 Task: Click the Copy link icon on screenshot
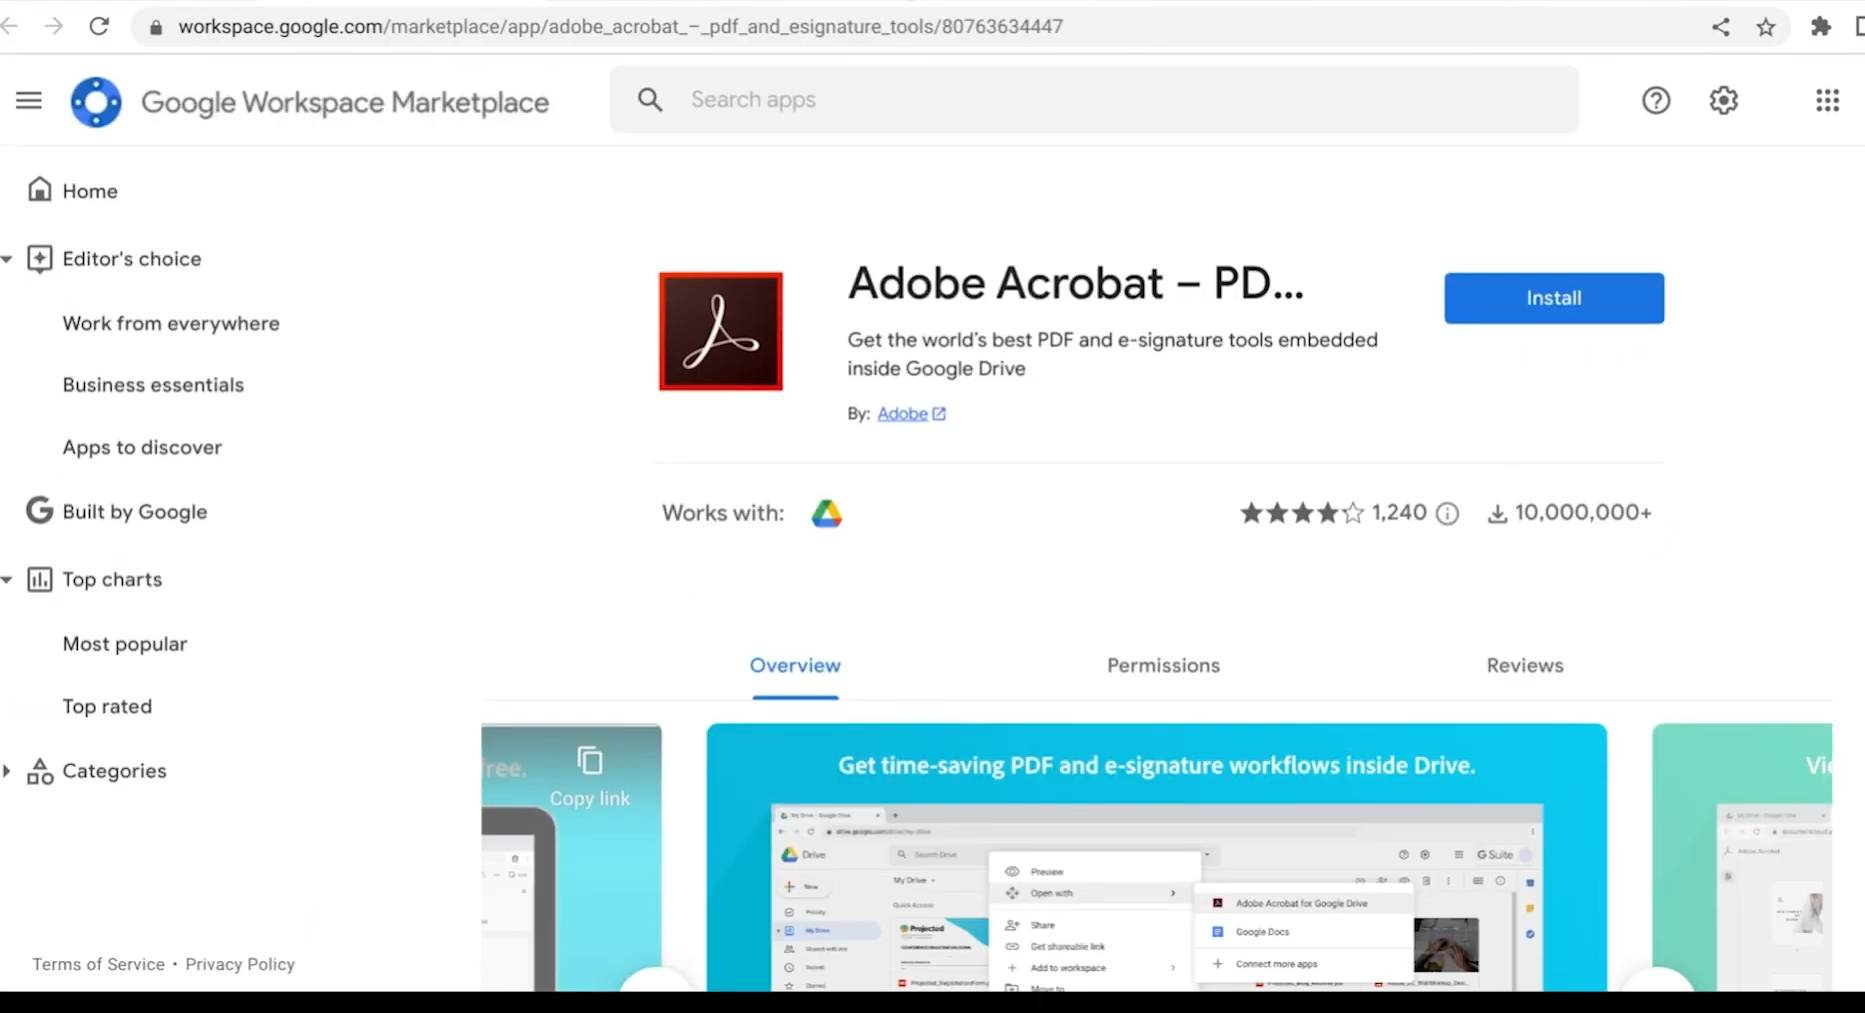pyautogui.click(x=590, y=761)
